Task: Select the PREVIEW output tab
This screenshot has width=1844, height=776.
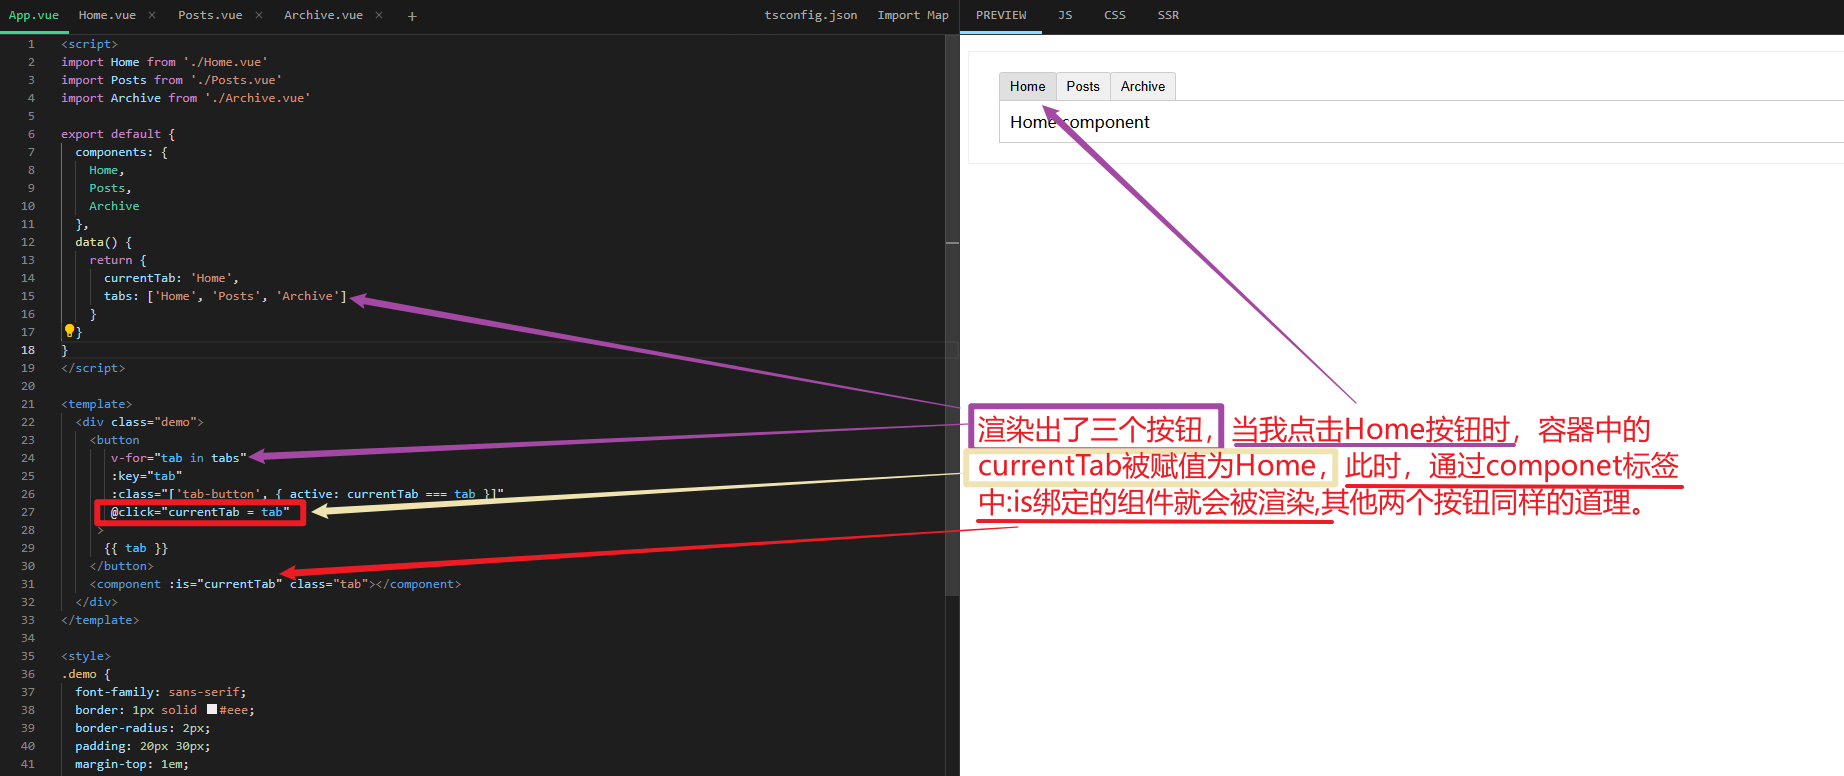Action: click(1001, 16)
